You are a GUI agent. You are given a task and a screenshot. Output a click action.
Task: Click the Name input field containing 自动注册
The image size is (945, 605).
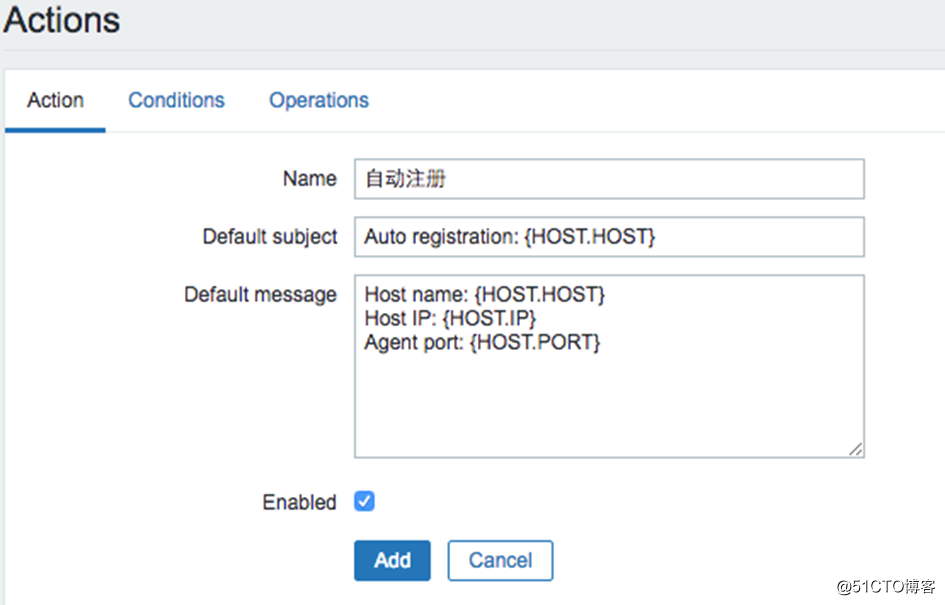point(609,179)
